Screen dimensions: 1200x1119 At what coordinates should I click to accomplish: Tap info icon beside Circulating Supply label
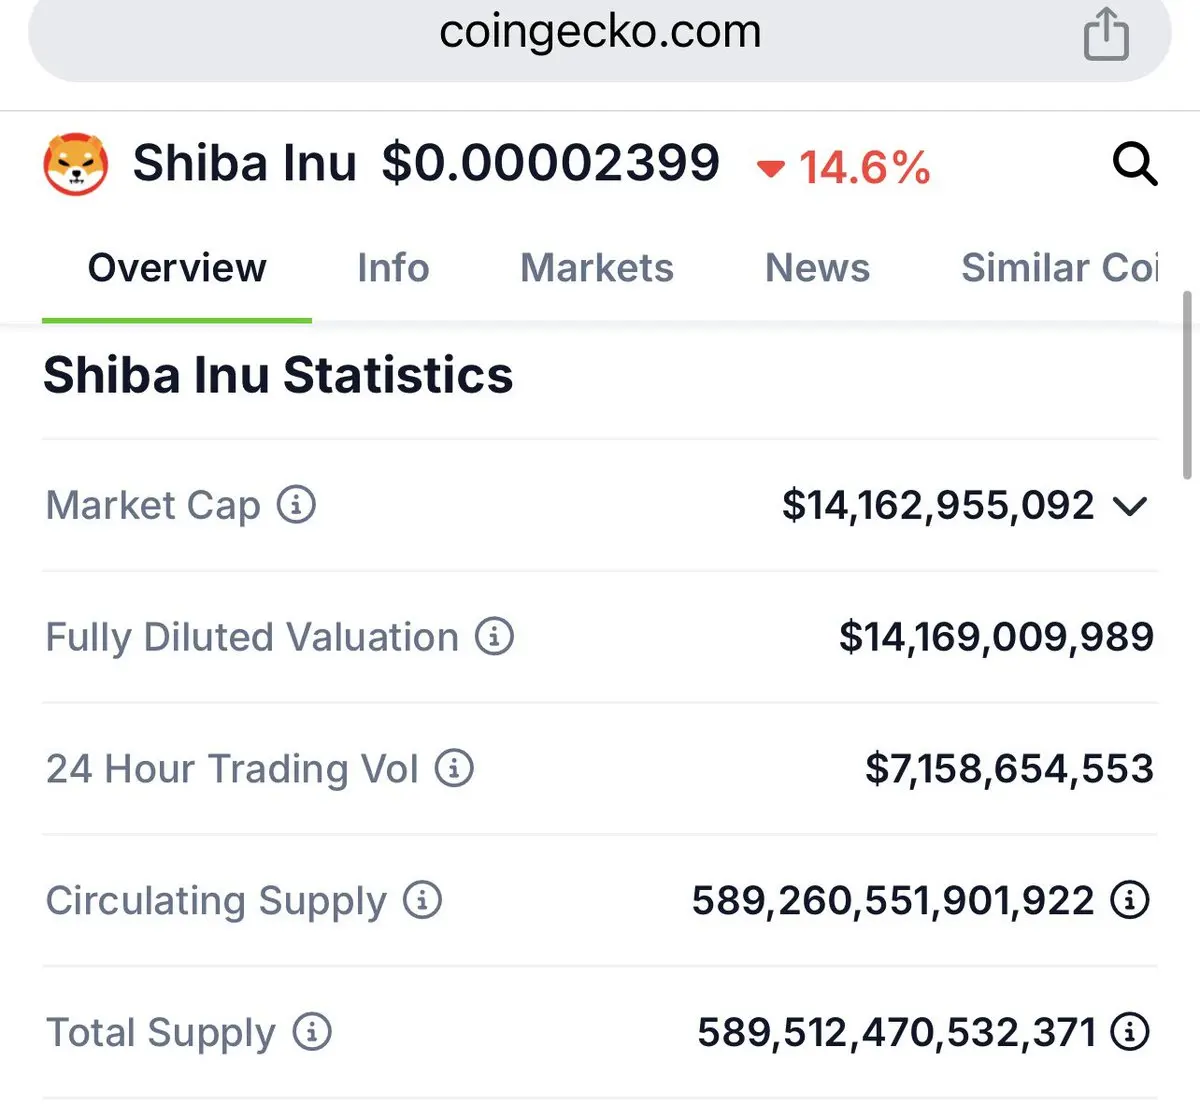click(x=422, y=900)
